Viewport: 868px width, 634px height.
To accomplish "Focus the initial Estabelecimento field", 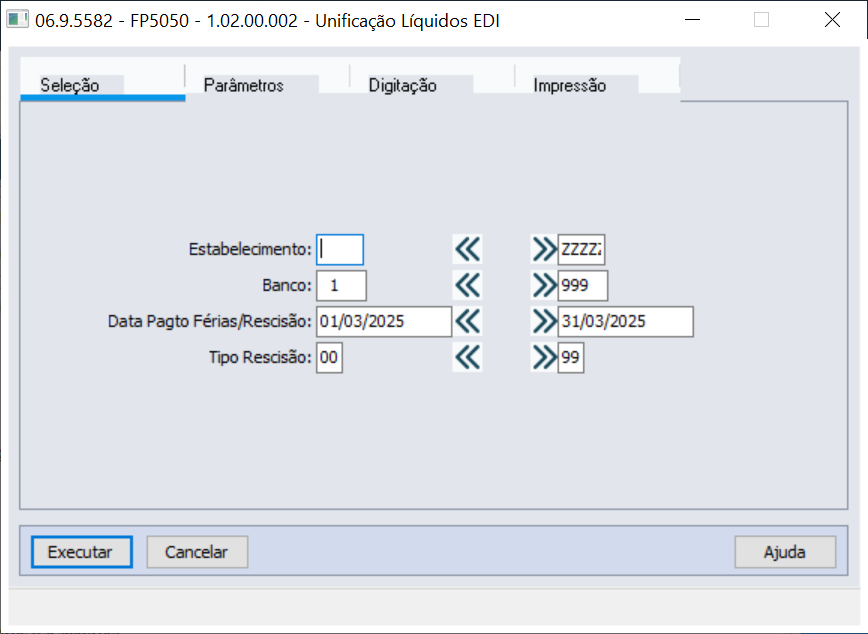I will click(x=340, y=249).
